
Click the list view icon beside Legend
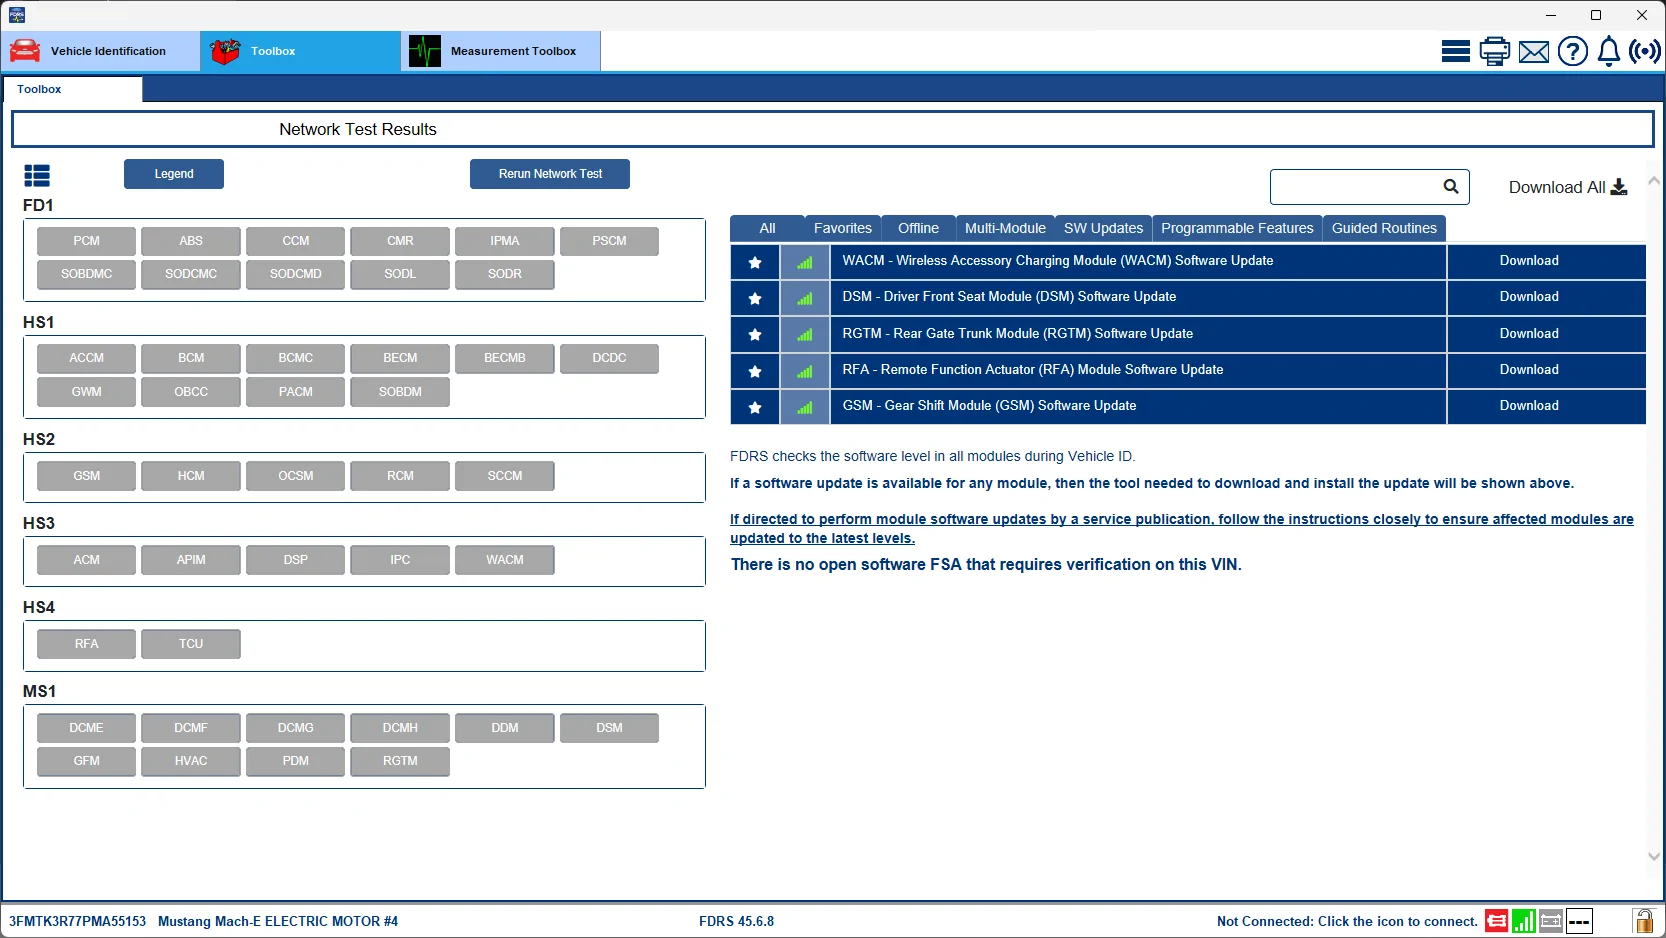[37, 176]
